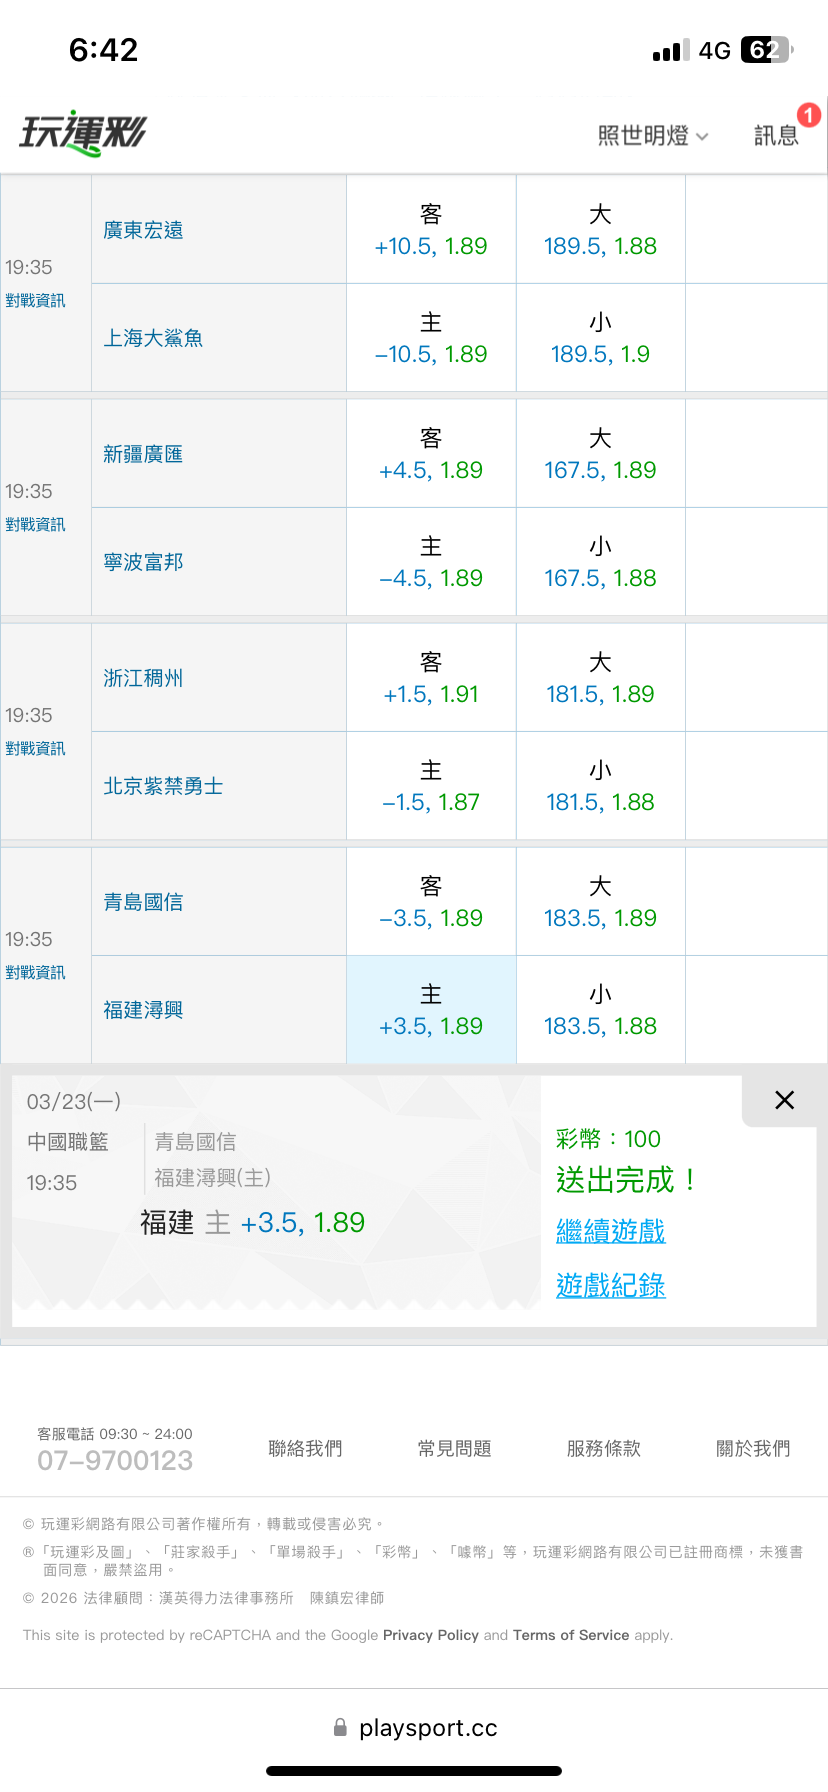Open the 訊息 notification badge
The width and height of the screenshot is (828, 1792).
(809, 115)
